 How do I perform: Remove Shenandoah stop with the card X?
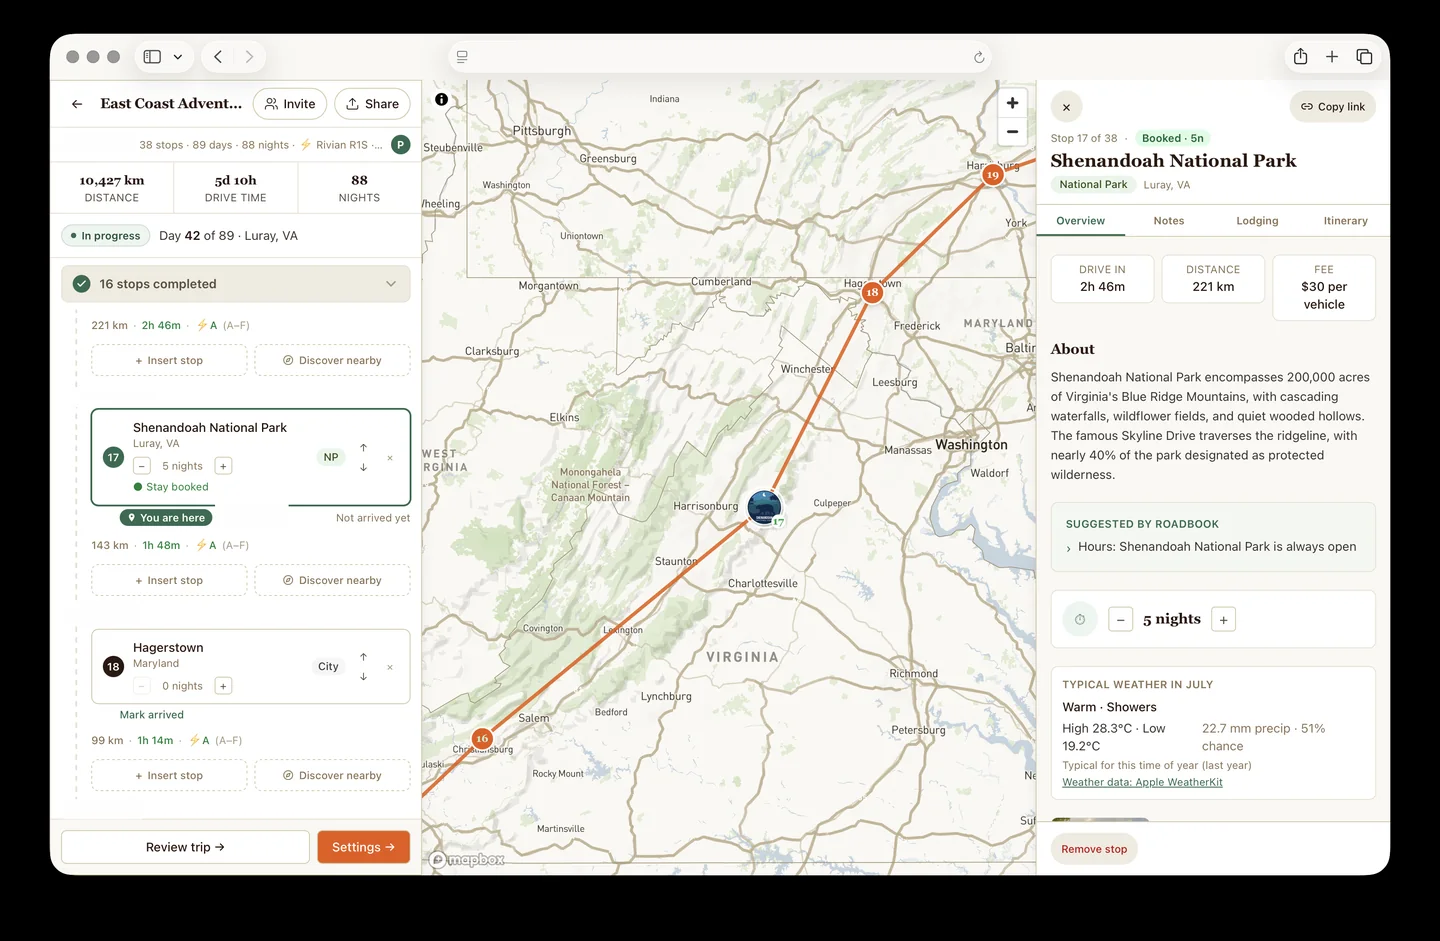(x=390, y=458)
